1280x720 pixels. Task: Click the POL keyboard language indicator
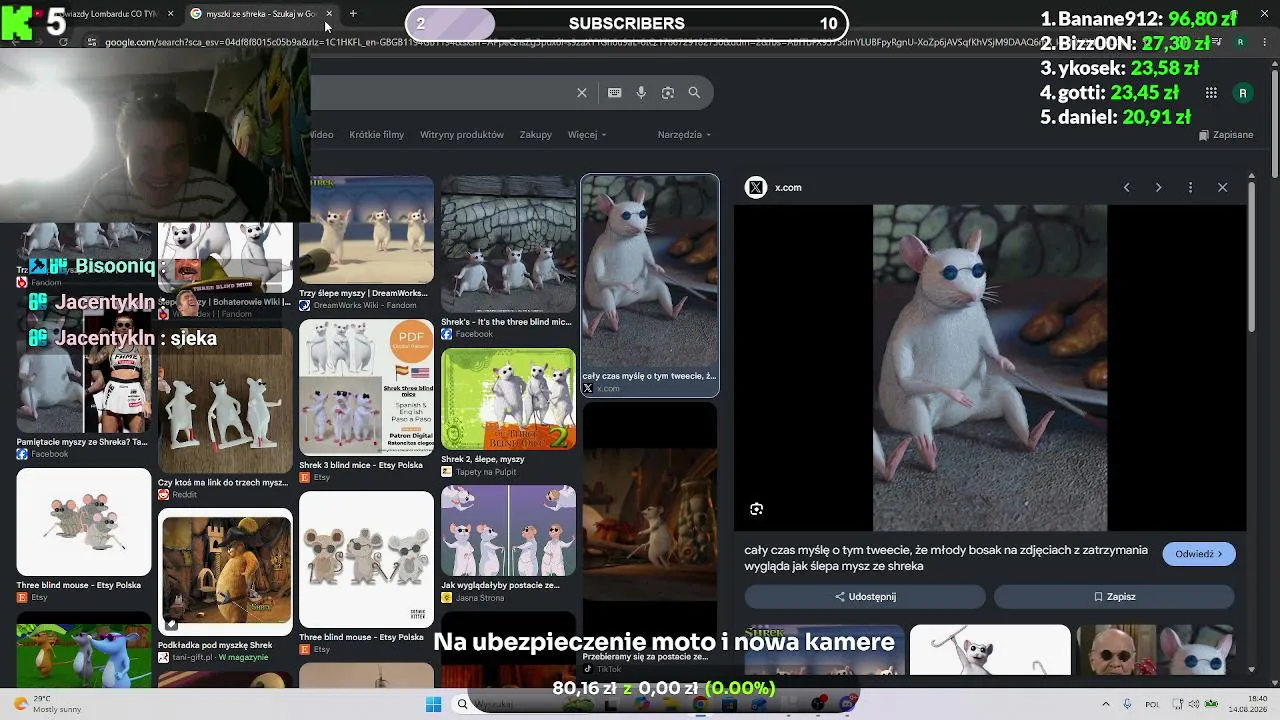point(1153,704)
